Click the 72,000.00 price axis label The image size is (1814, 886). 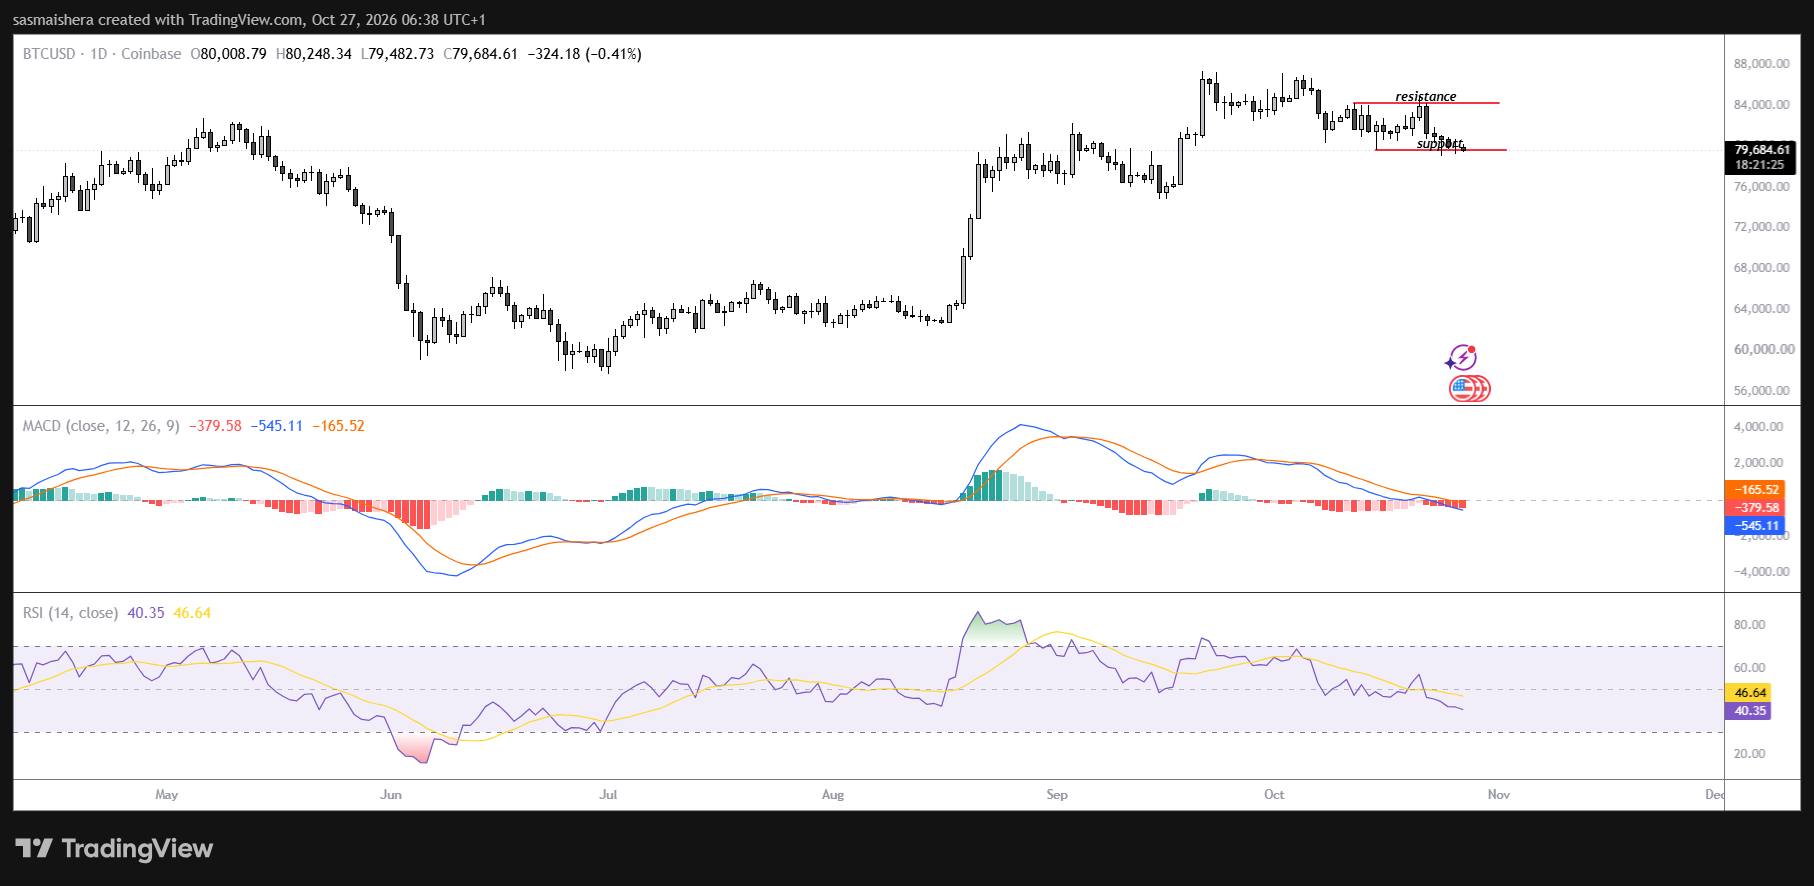1762,227
